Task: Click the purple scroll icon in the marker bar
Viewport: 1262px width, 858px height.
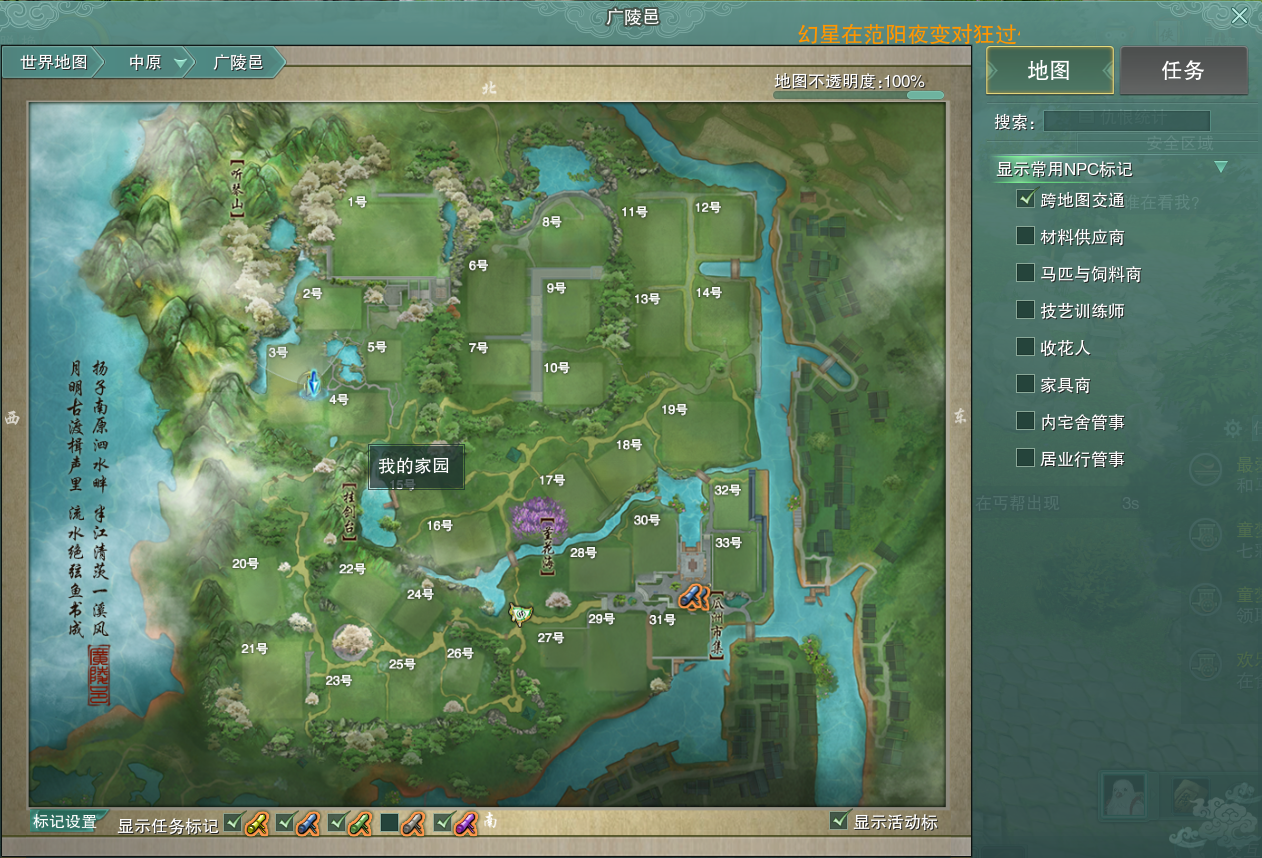Action: click(466, 824)
